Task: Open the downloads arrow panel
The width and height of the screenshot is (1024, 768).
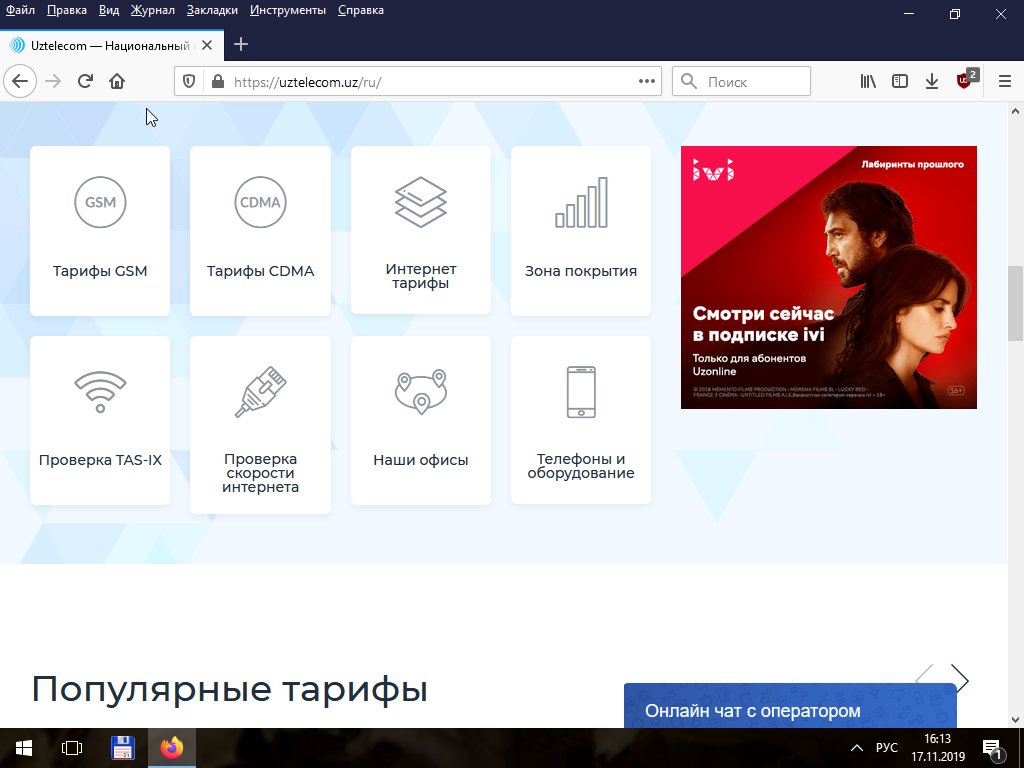Action: click(x=932, y=82)
